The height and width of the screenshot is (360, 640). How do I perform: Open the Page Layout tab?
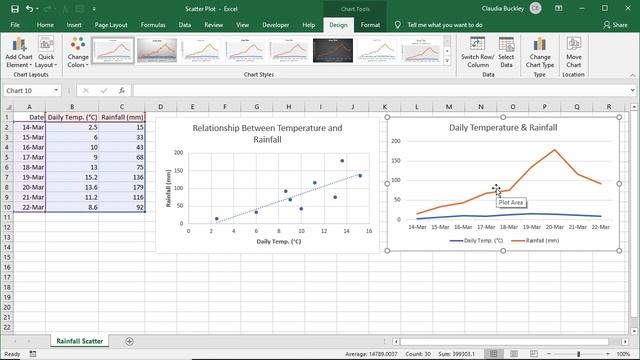[x=111, y=25]
